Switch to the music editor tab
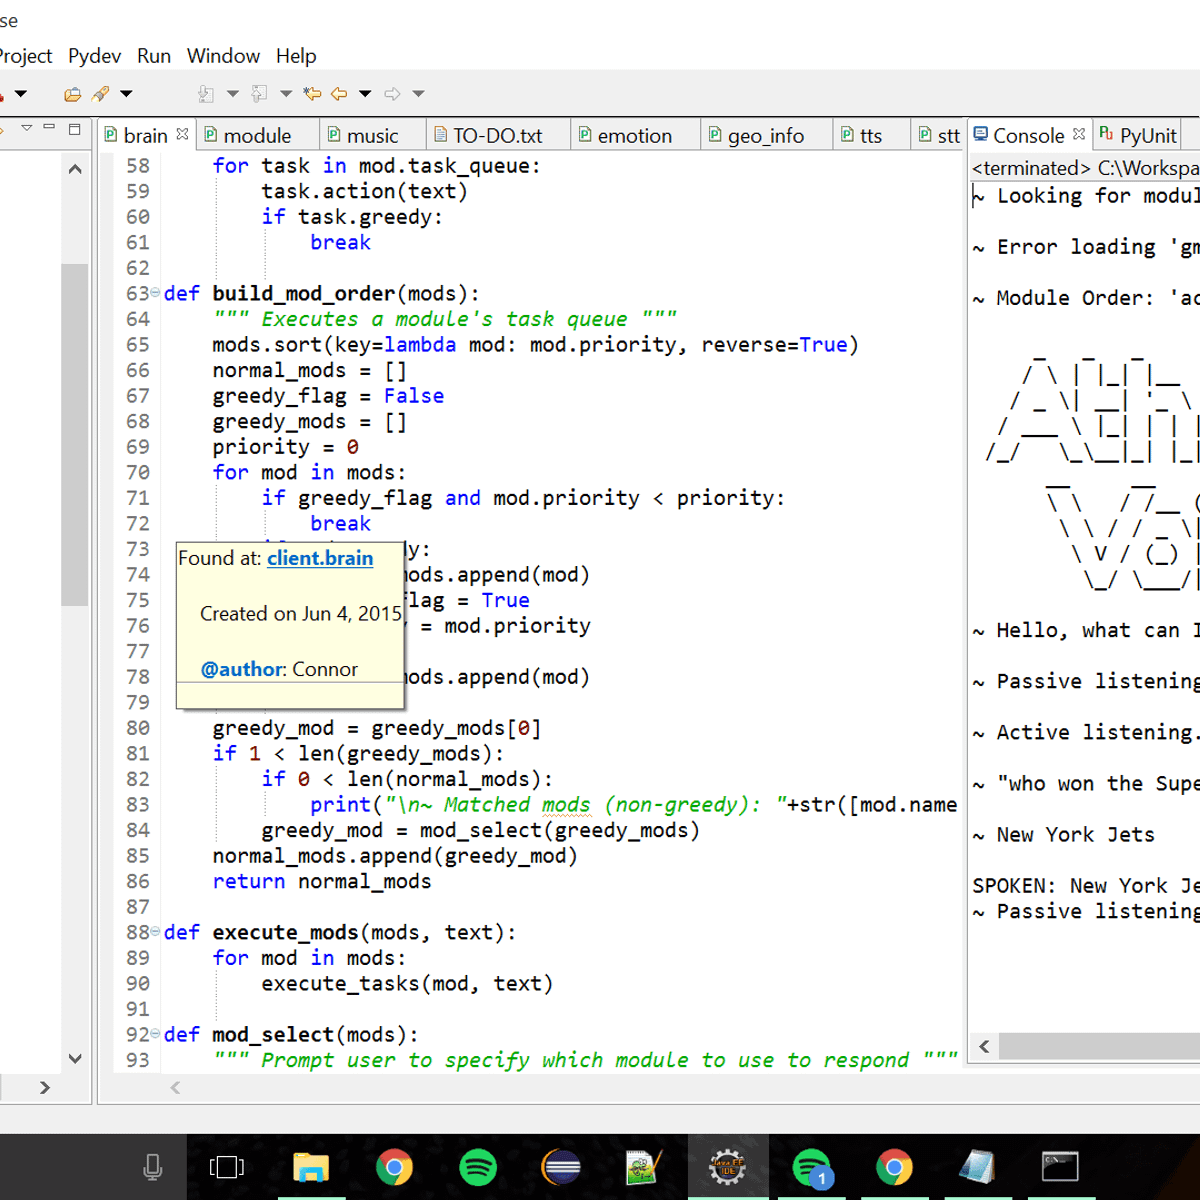Image resolution: width=1200 pixels, height=1200 pixels. point(372,135)
